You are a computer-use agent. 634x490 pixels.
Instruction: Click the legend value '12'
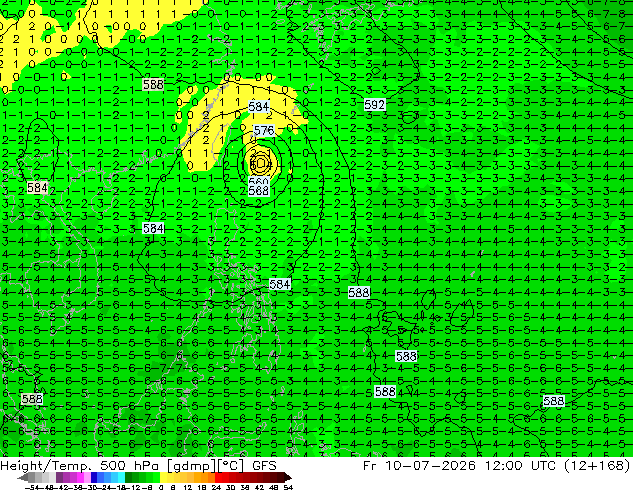click(x=187, y=487)
